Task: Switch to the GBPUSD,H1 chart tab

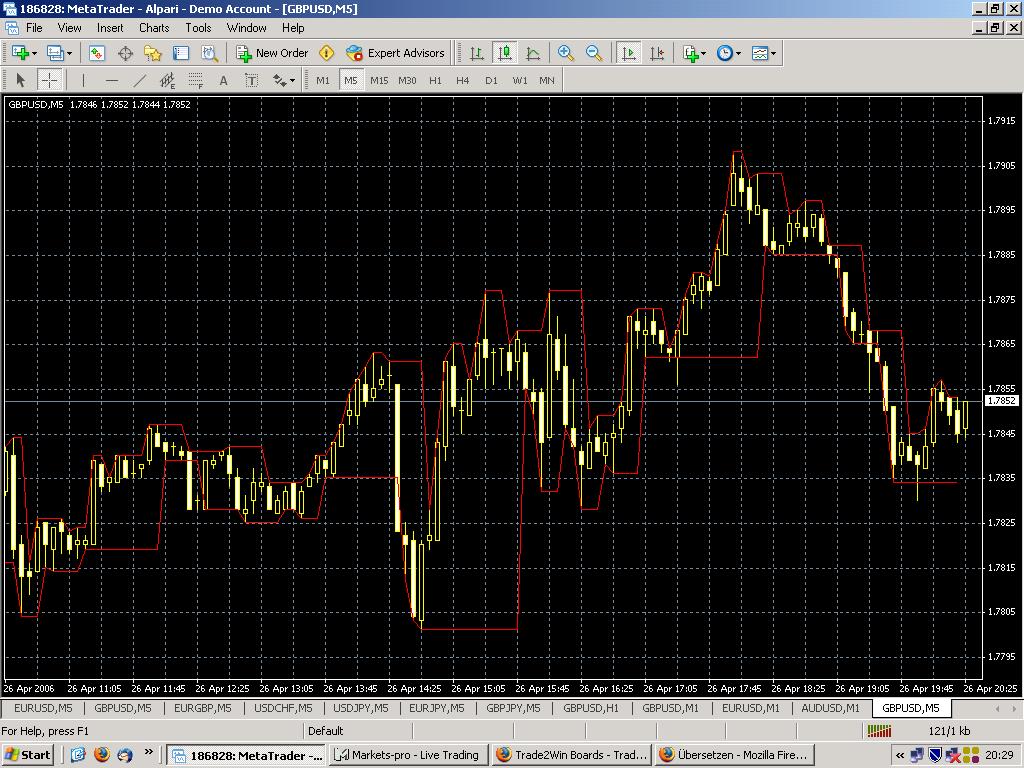Action: coord(591,708)
